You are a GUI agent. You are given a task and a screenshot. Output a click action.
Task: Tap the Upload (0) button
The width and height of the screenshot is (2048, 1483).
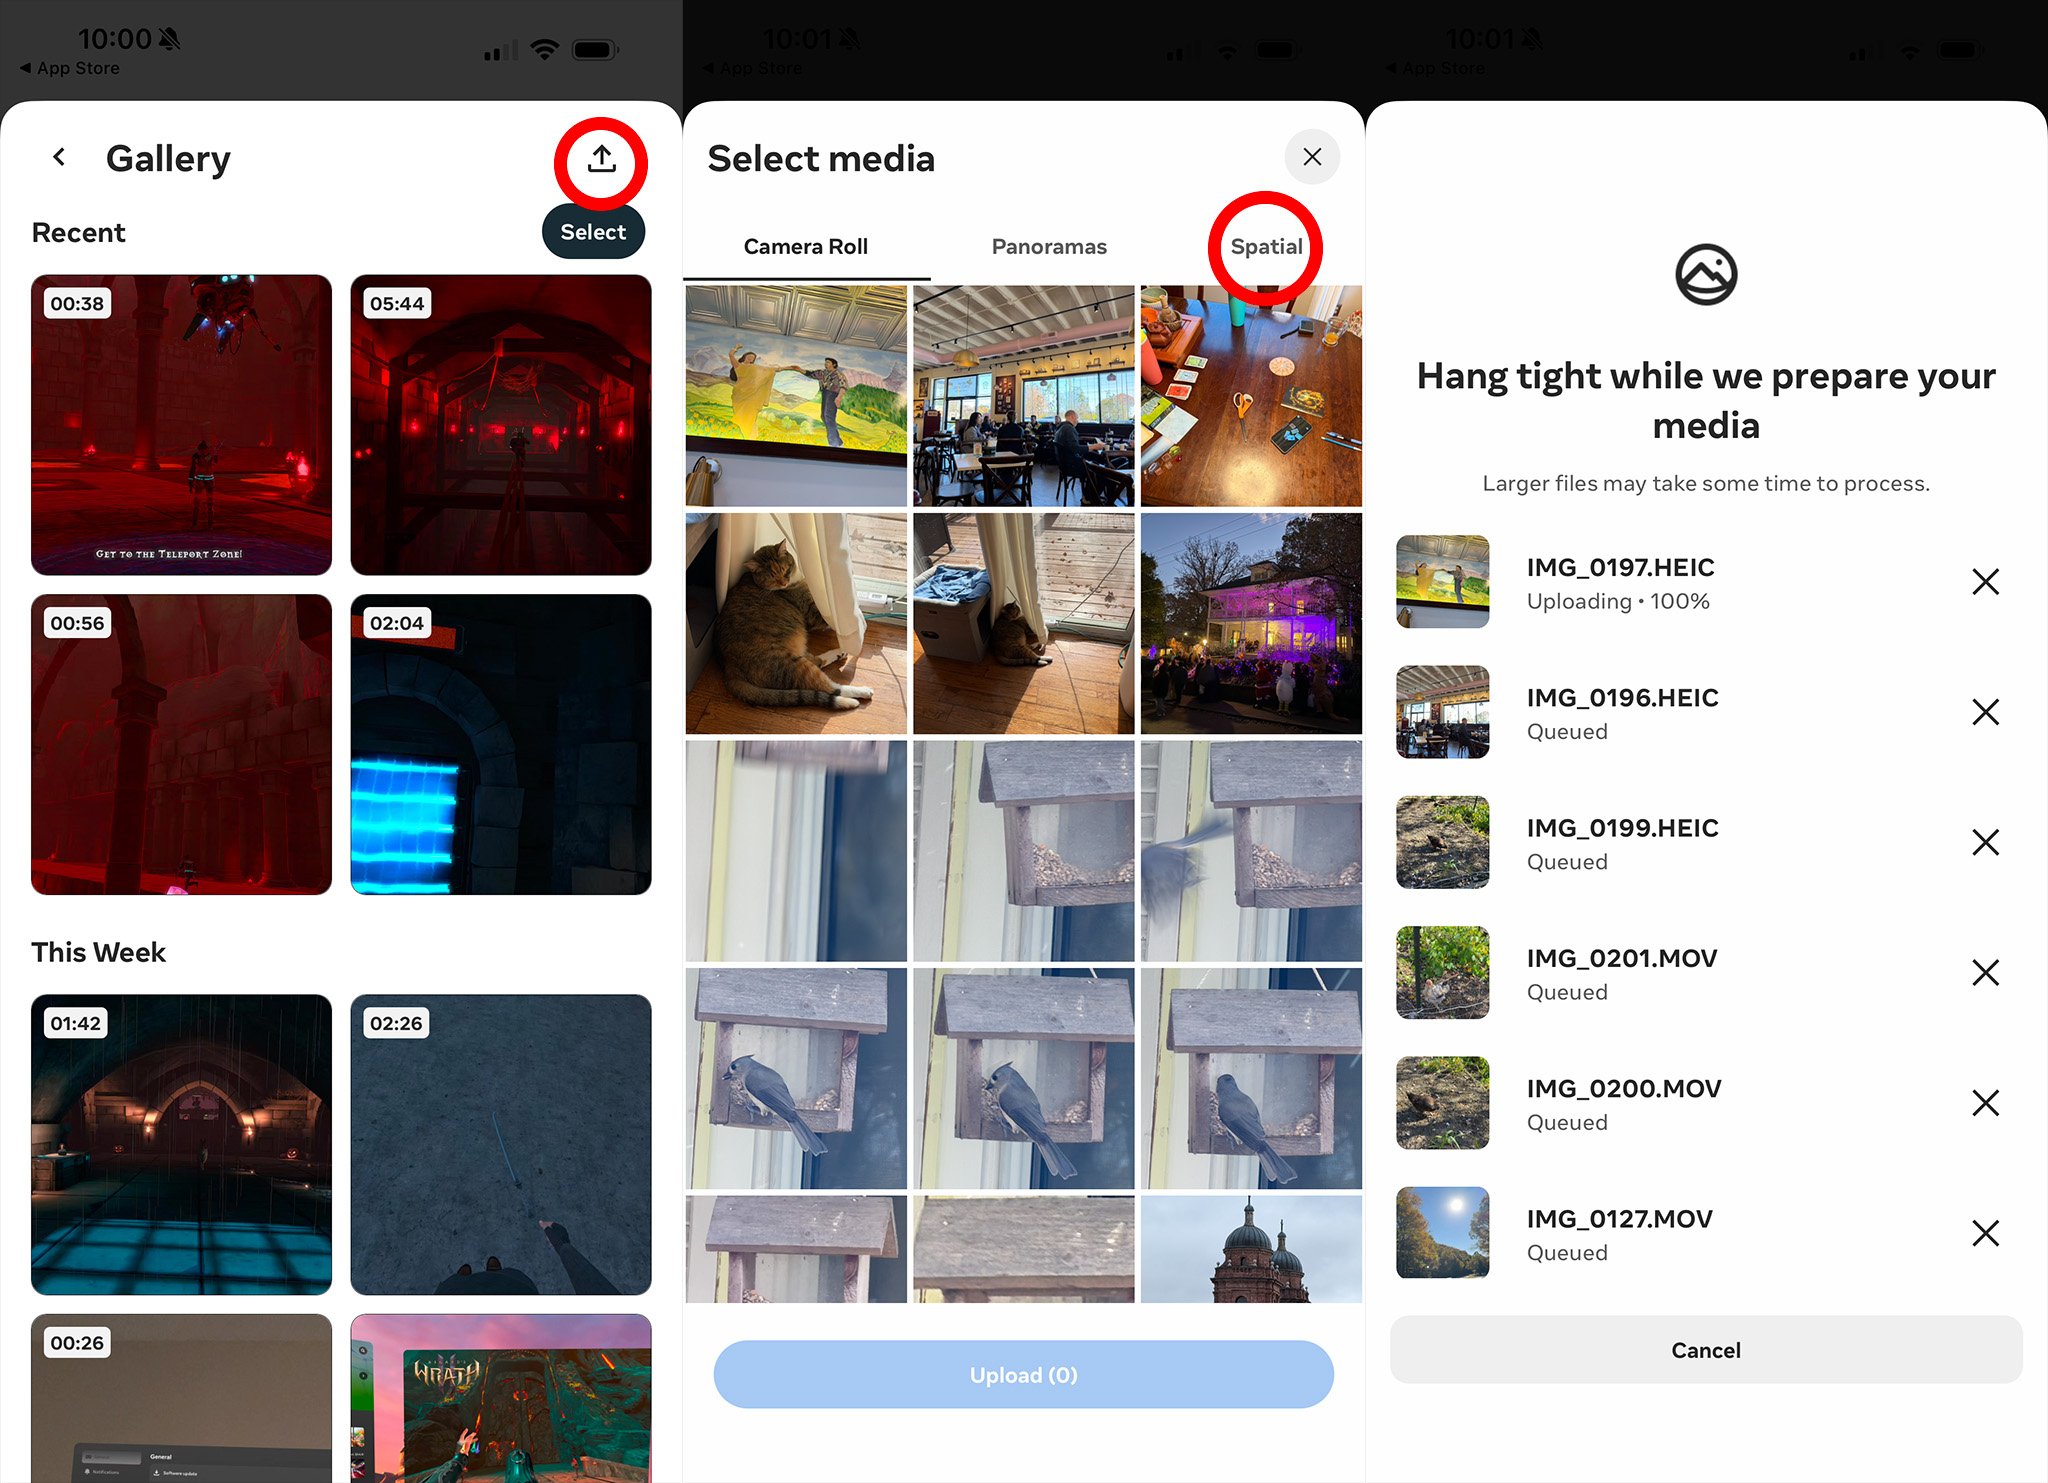coord(1023,1375)
